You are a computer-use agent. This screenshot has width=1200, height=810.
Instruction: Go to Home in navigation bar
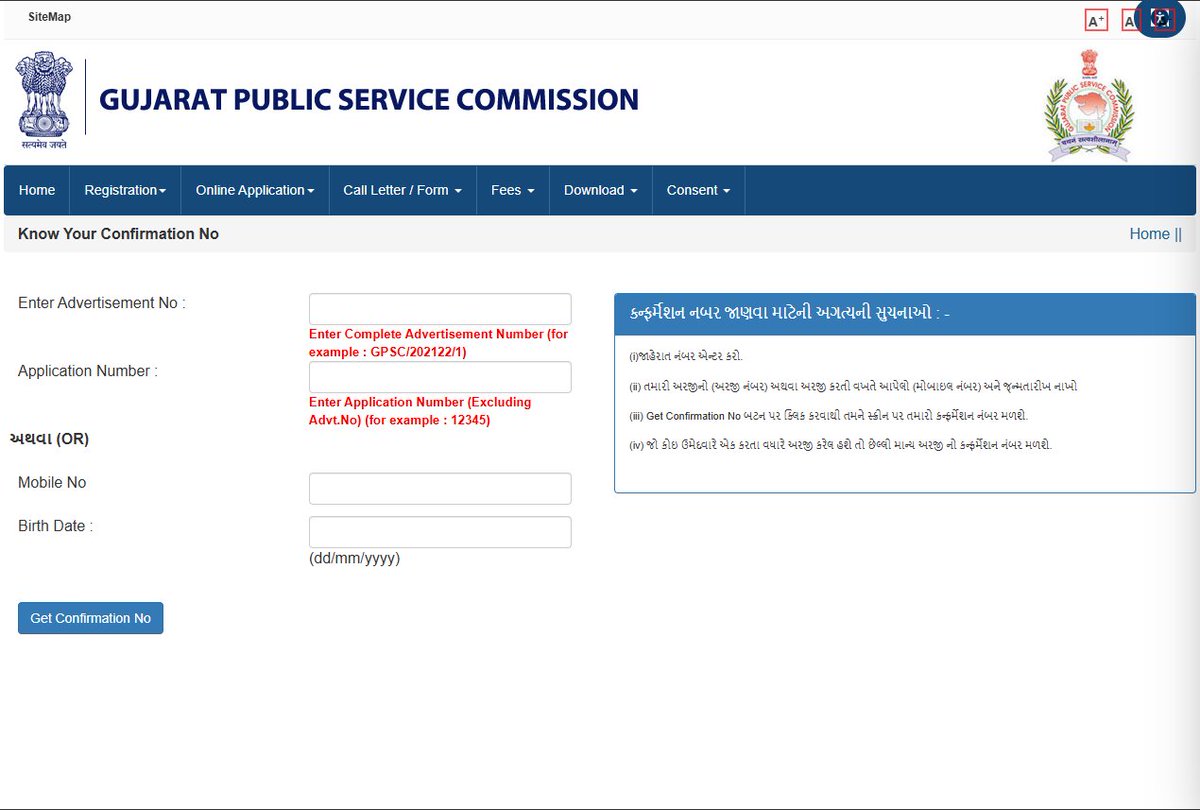(x=37, y=190)
